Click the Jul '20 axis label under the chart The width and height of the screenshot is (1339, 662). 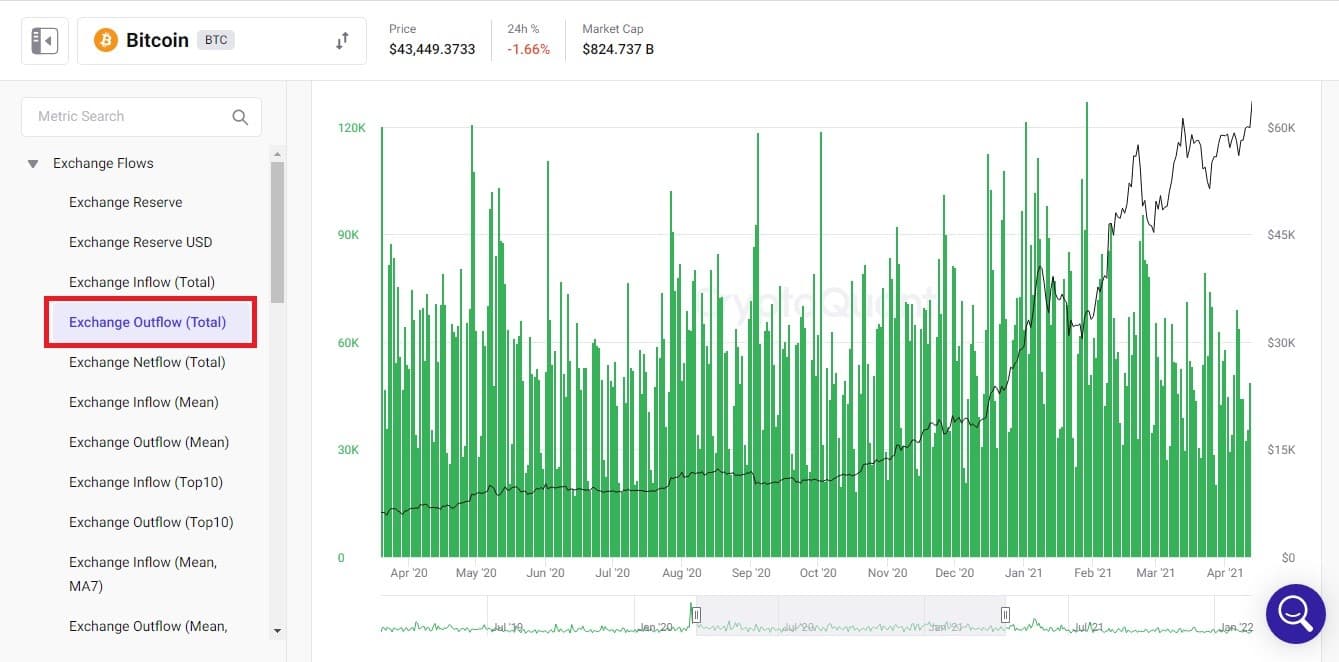612,573
